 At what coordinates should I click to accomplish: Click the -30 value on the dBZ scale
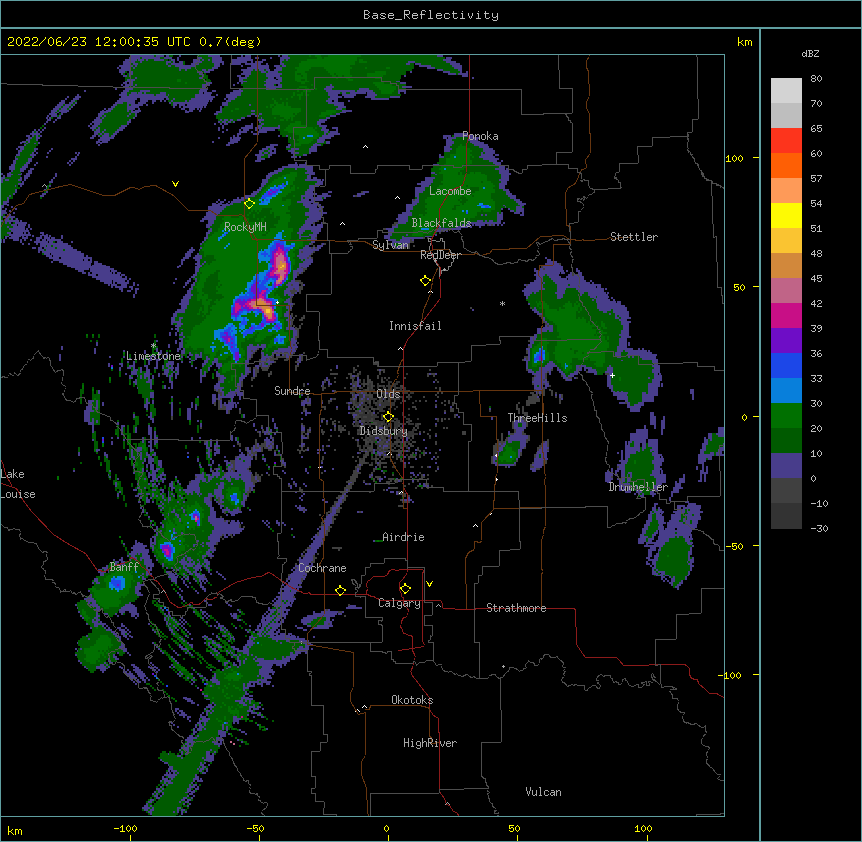pos(819,528)
